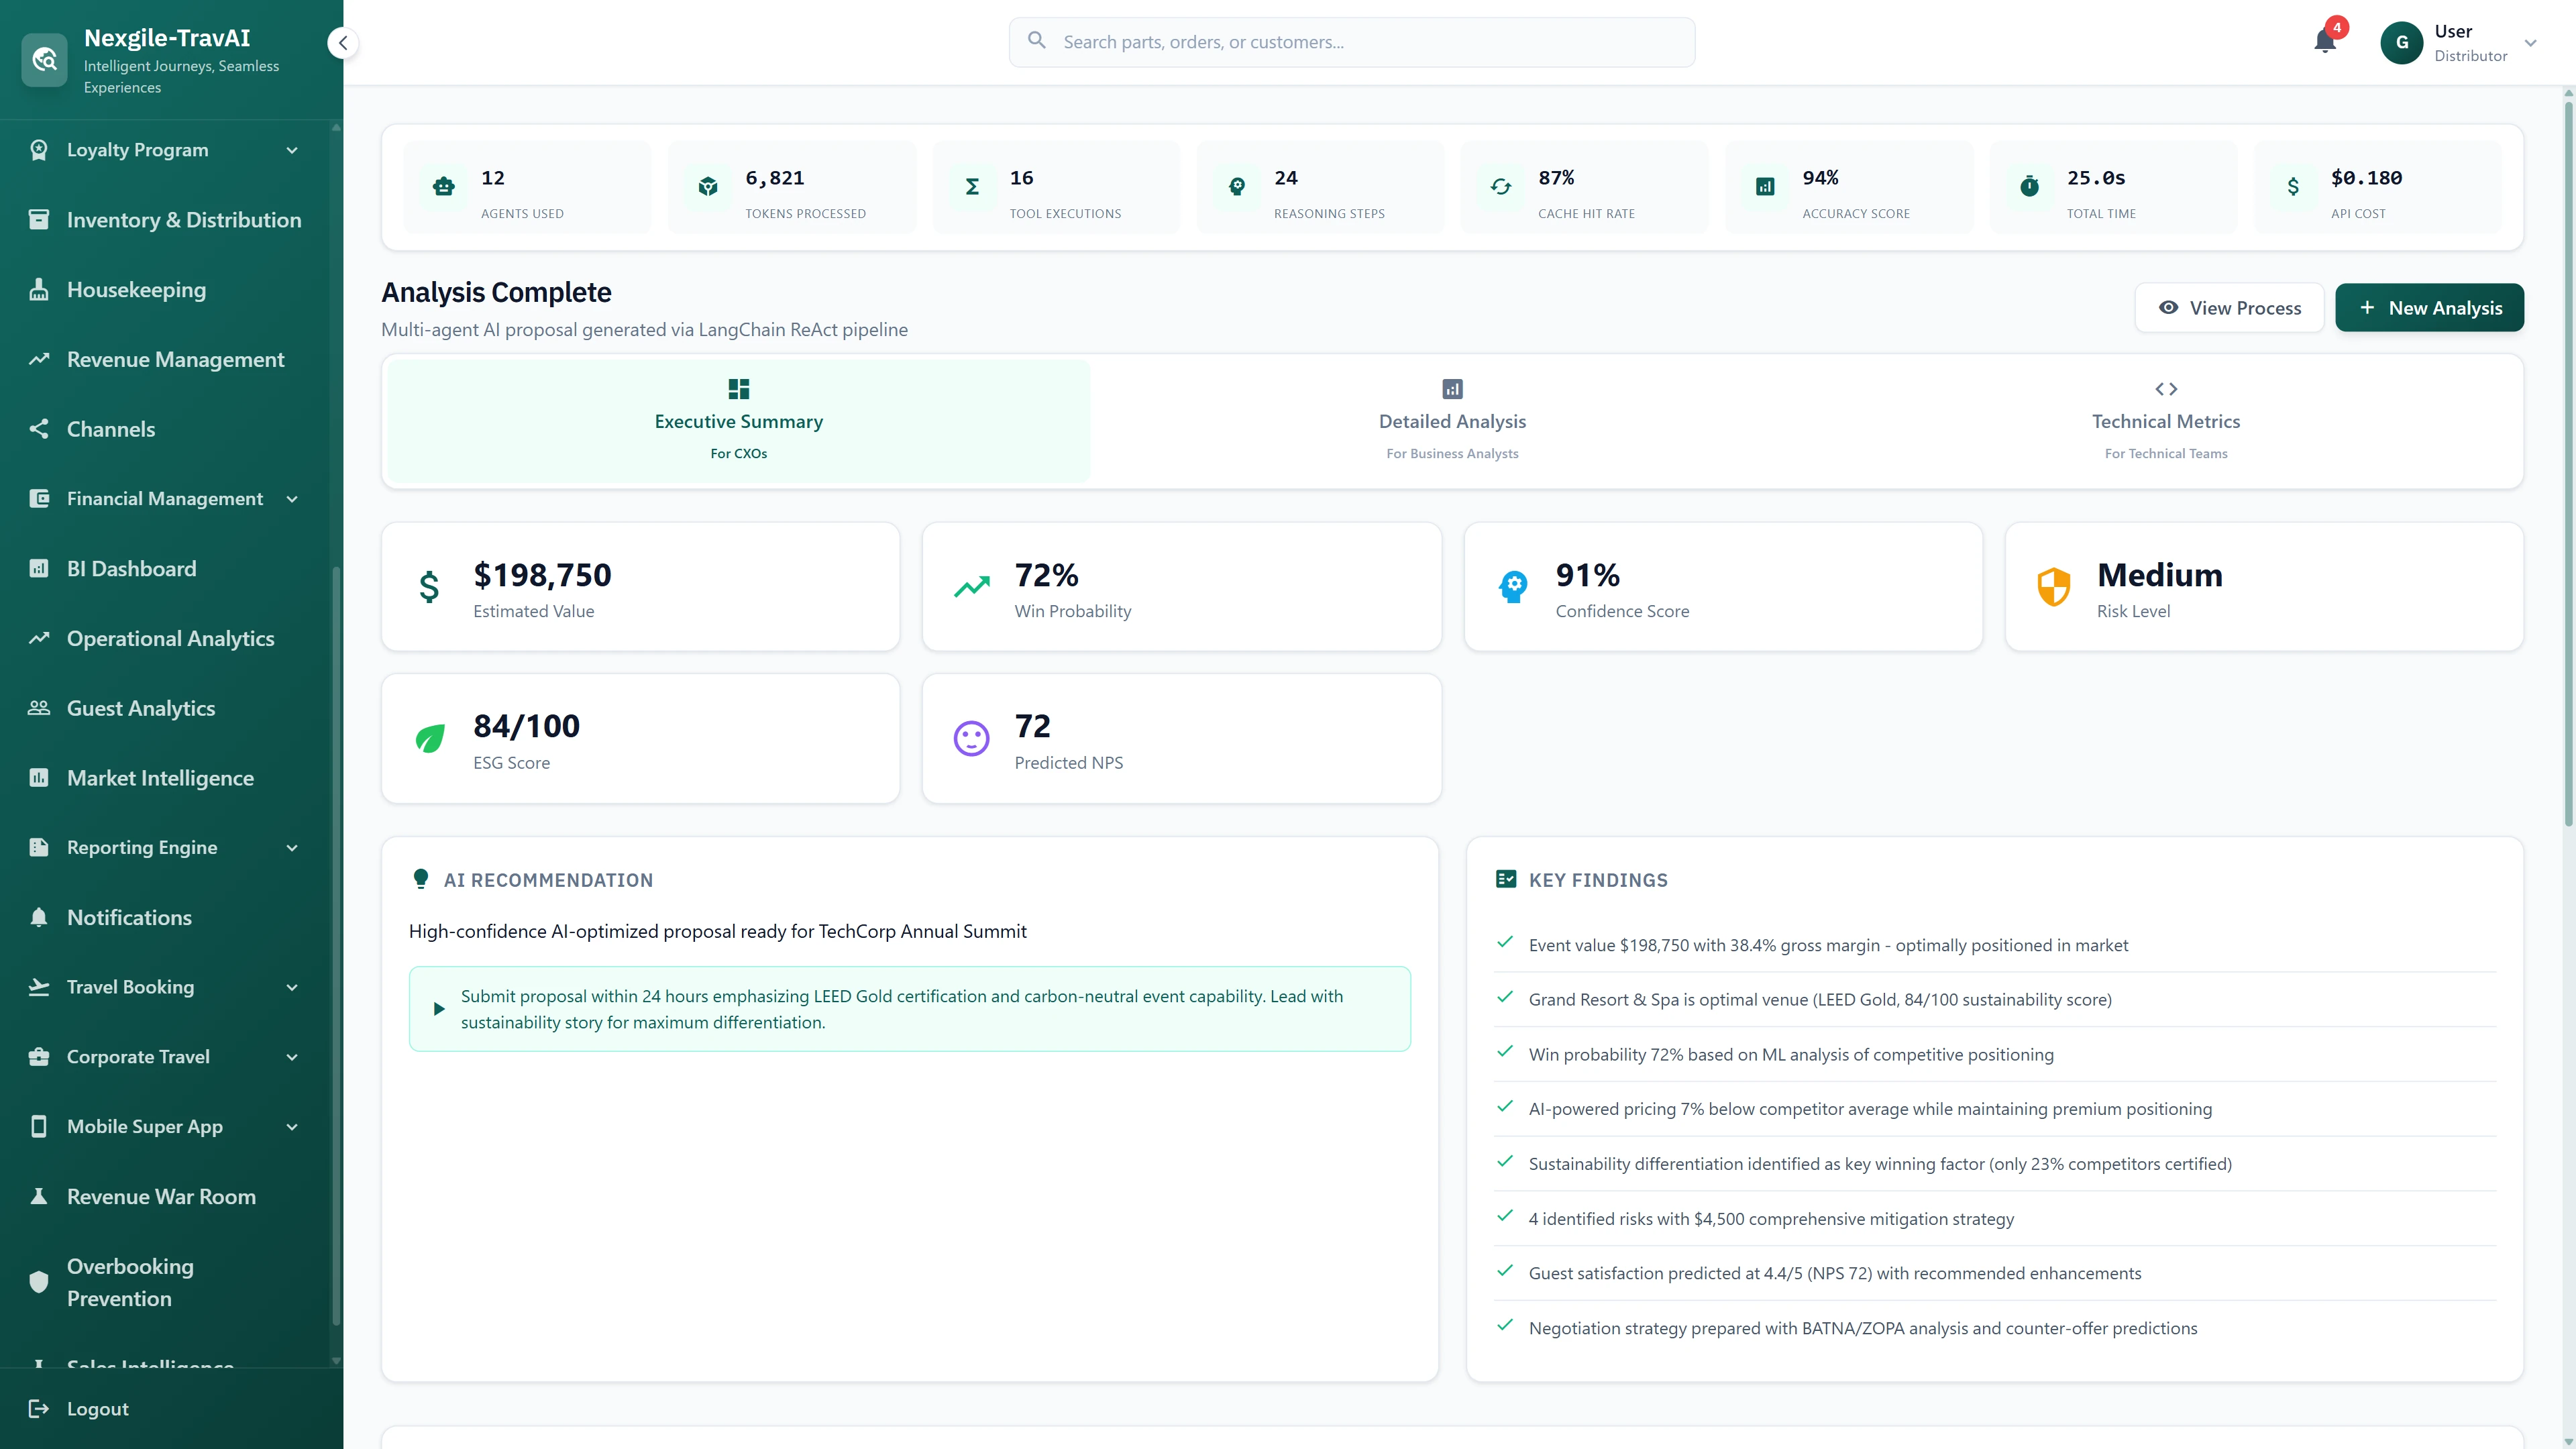The height and width of the screenshot is (1449, 2576).
Task: Open the Corporate Travel submenu
Action: [291, 1057]
